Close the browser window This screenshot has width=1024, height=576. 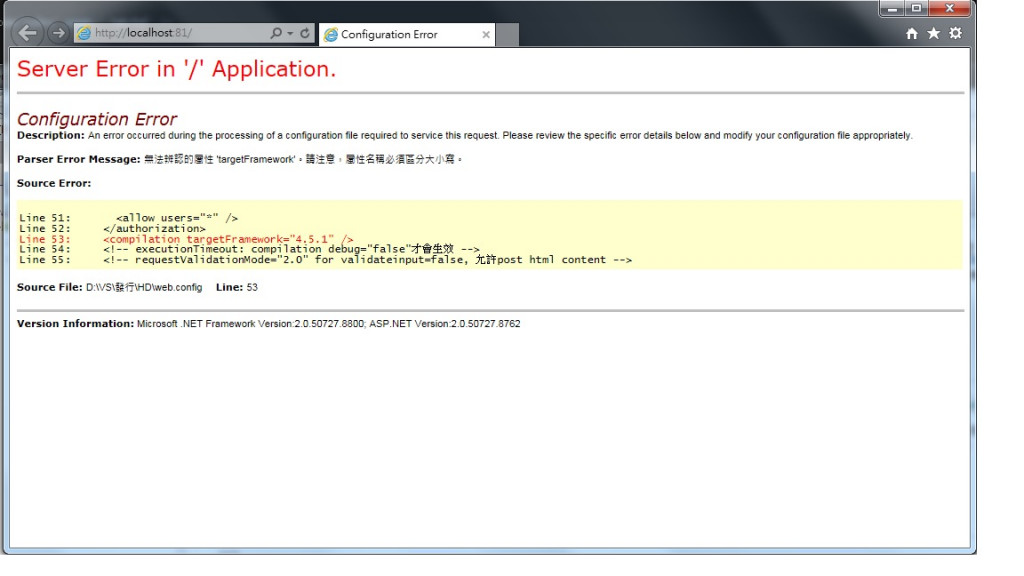coord(950,8)
